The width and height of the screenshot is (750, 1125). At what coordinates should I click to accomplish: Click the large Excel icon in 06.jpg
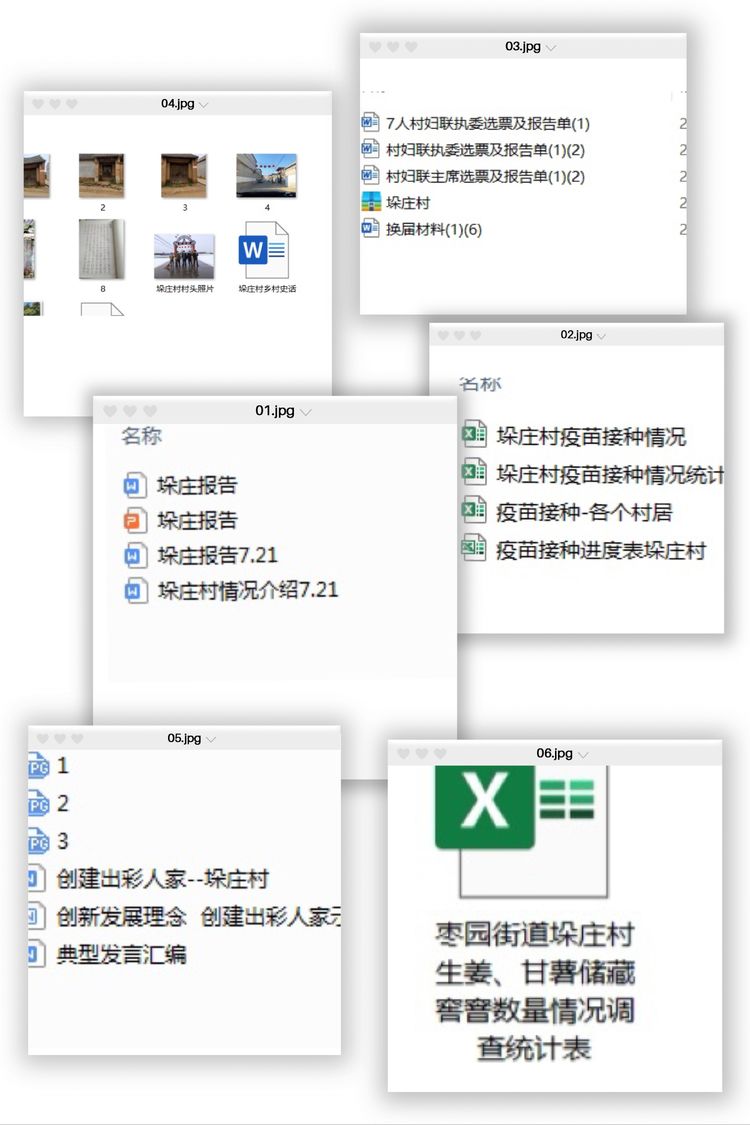click(x=522, y=831)
